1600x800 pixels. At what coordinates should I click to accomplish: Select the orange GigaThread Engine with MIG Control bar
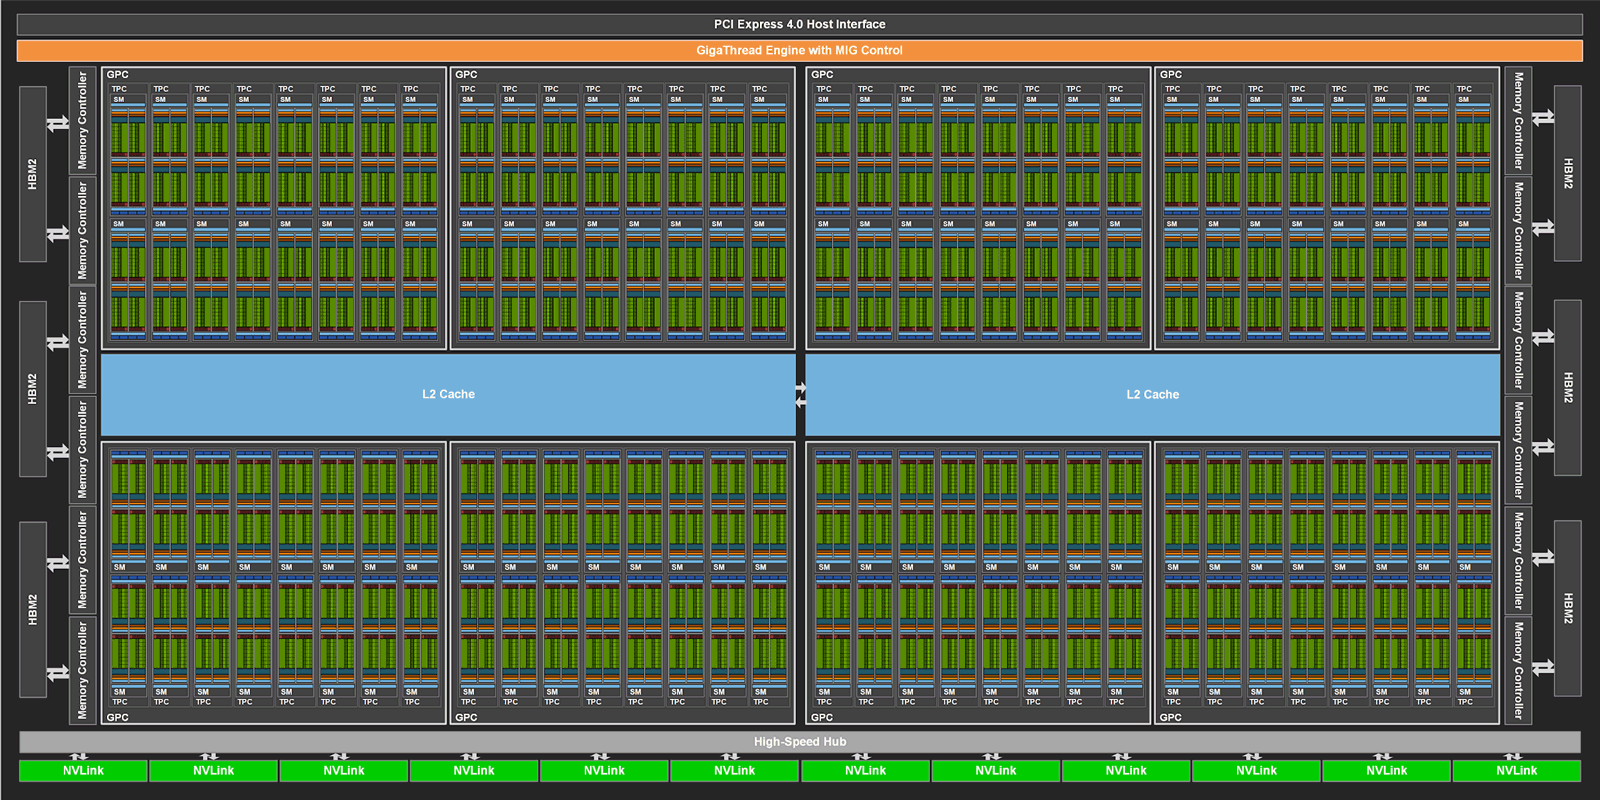pos(800,50)
